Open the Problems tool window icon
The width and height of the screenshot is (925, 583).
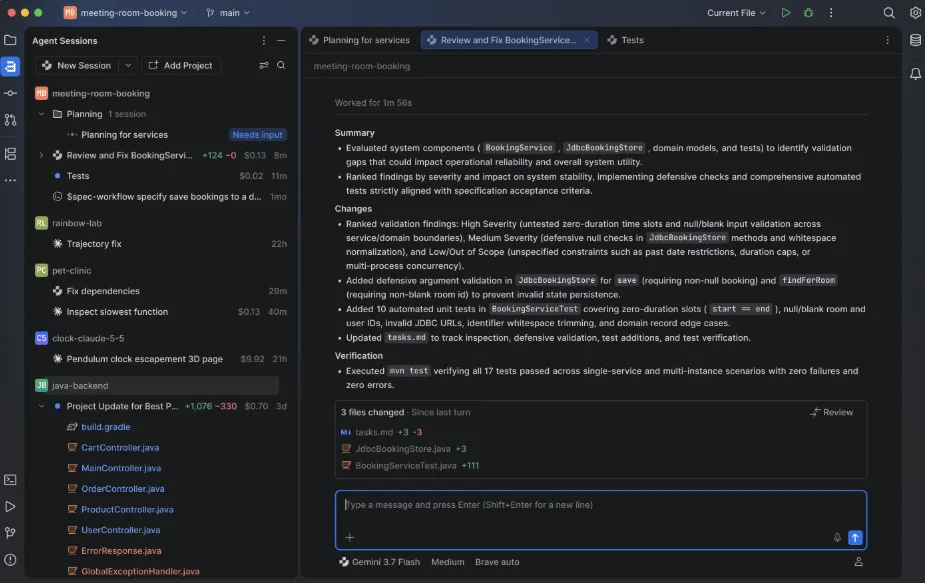(10, 559)
